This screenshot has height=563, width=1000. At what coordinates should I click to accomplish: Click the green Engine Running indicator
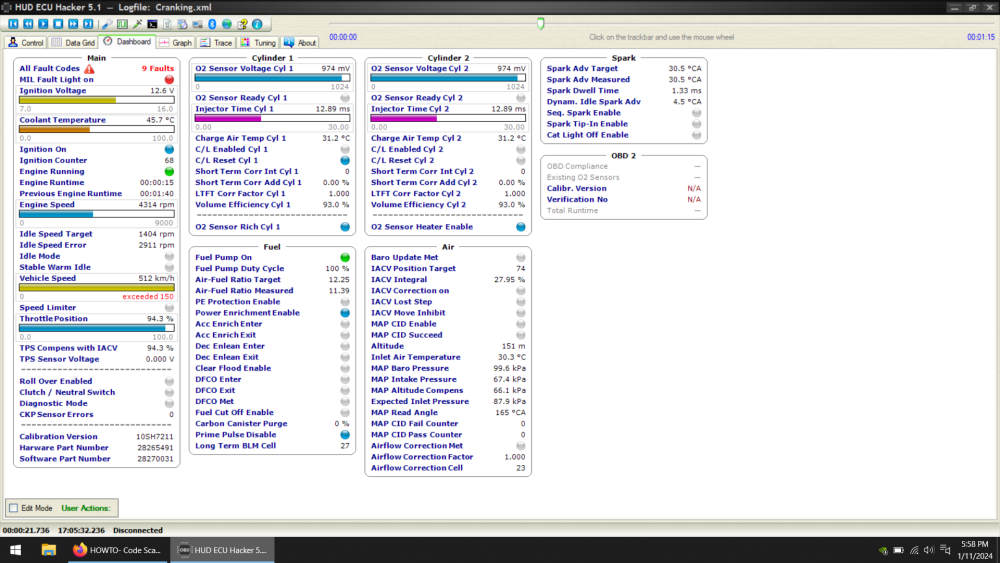pos(169,172)
